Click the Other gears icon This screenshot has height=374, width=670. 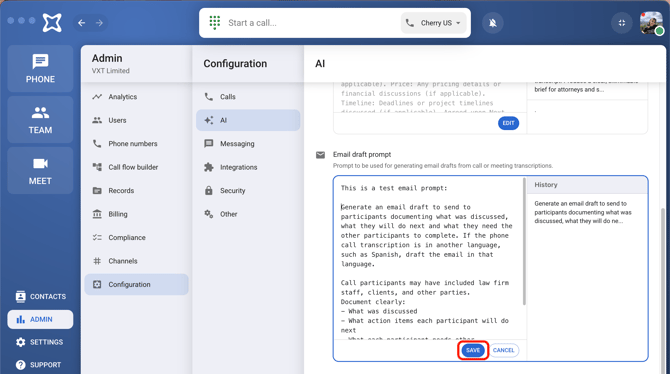click(x=209, y=214)
